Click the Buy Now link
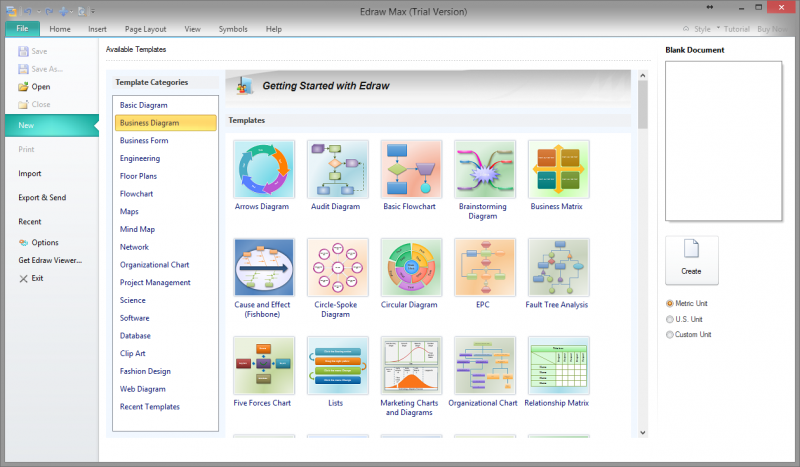The width and height of the screenshot is (800, 467). [772, 29]
